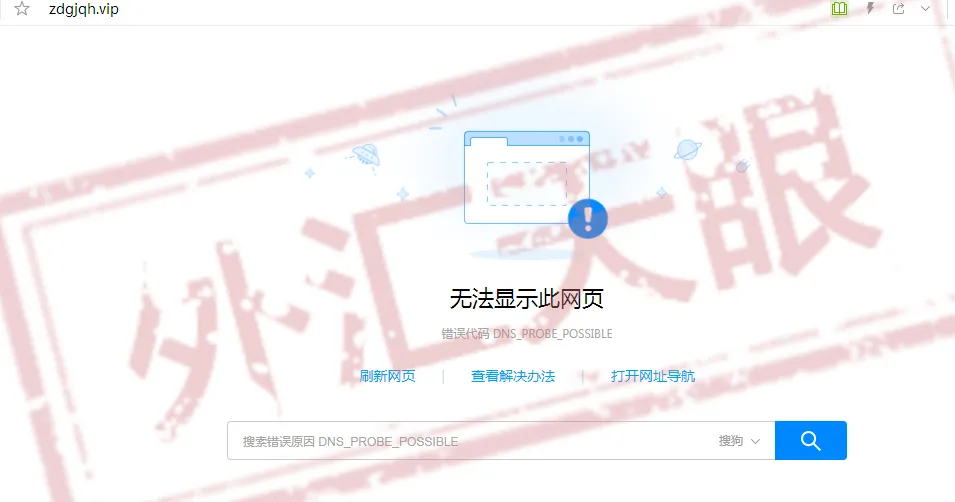
Task: Toggle the lightning speed mode icon
Action: [x=870, y=9]
